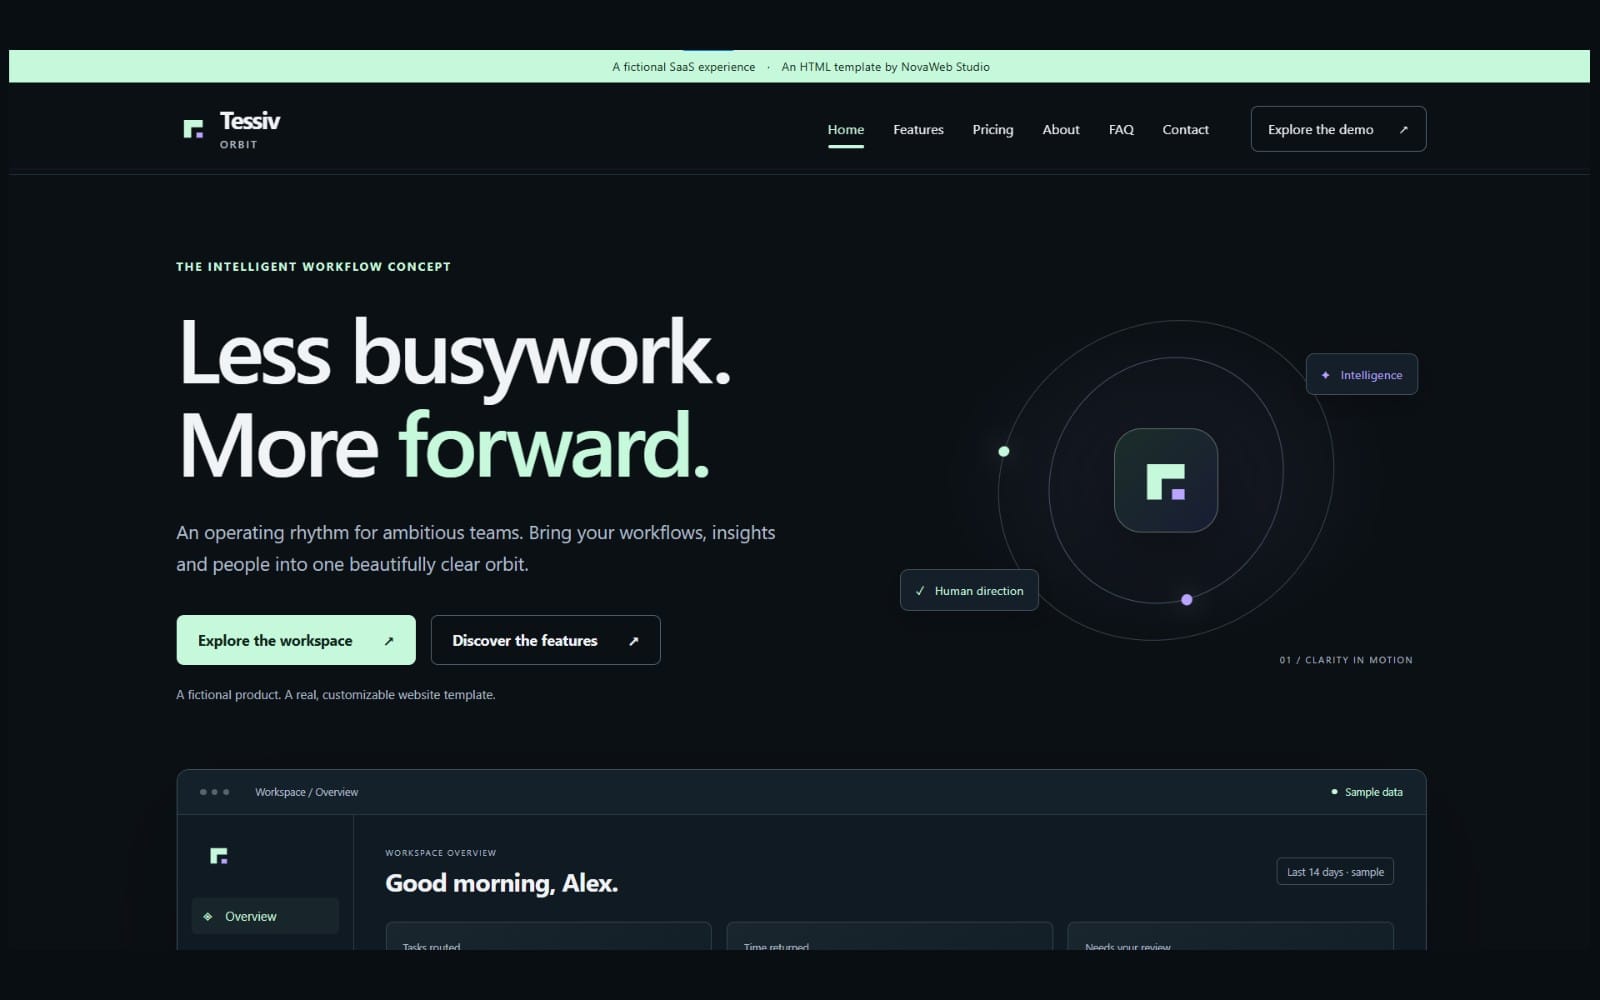Click the arrow icon in Explore the demo
This screenshot has width=1600, height=1000.
[x=1403, y=130]
